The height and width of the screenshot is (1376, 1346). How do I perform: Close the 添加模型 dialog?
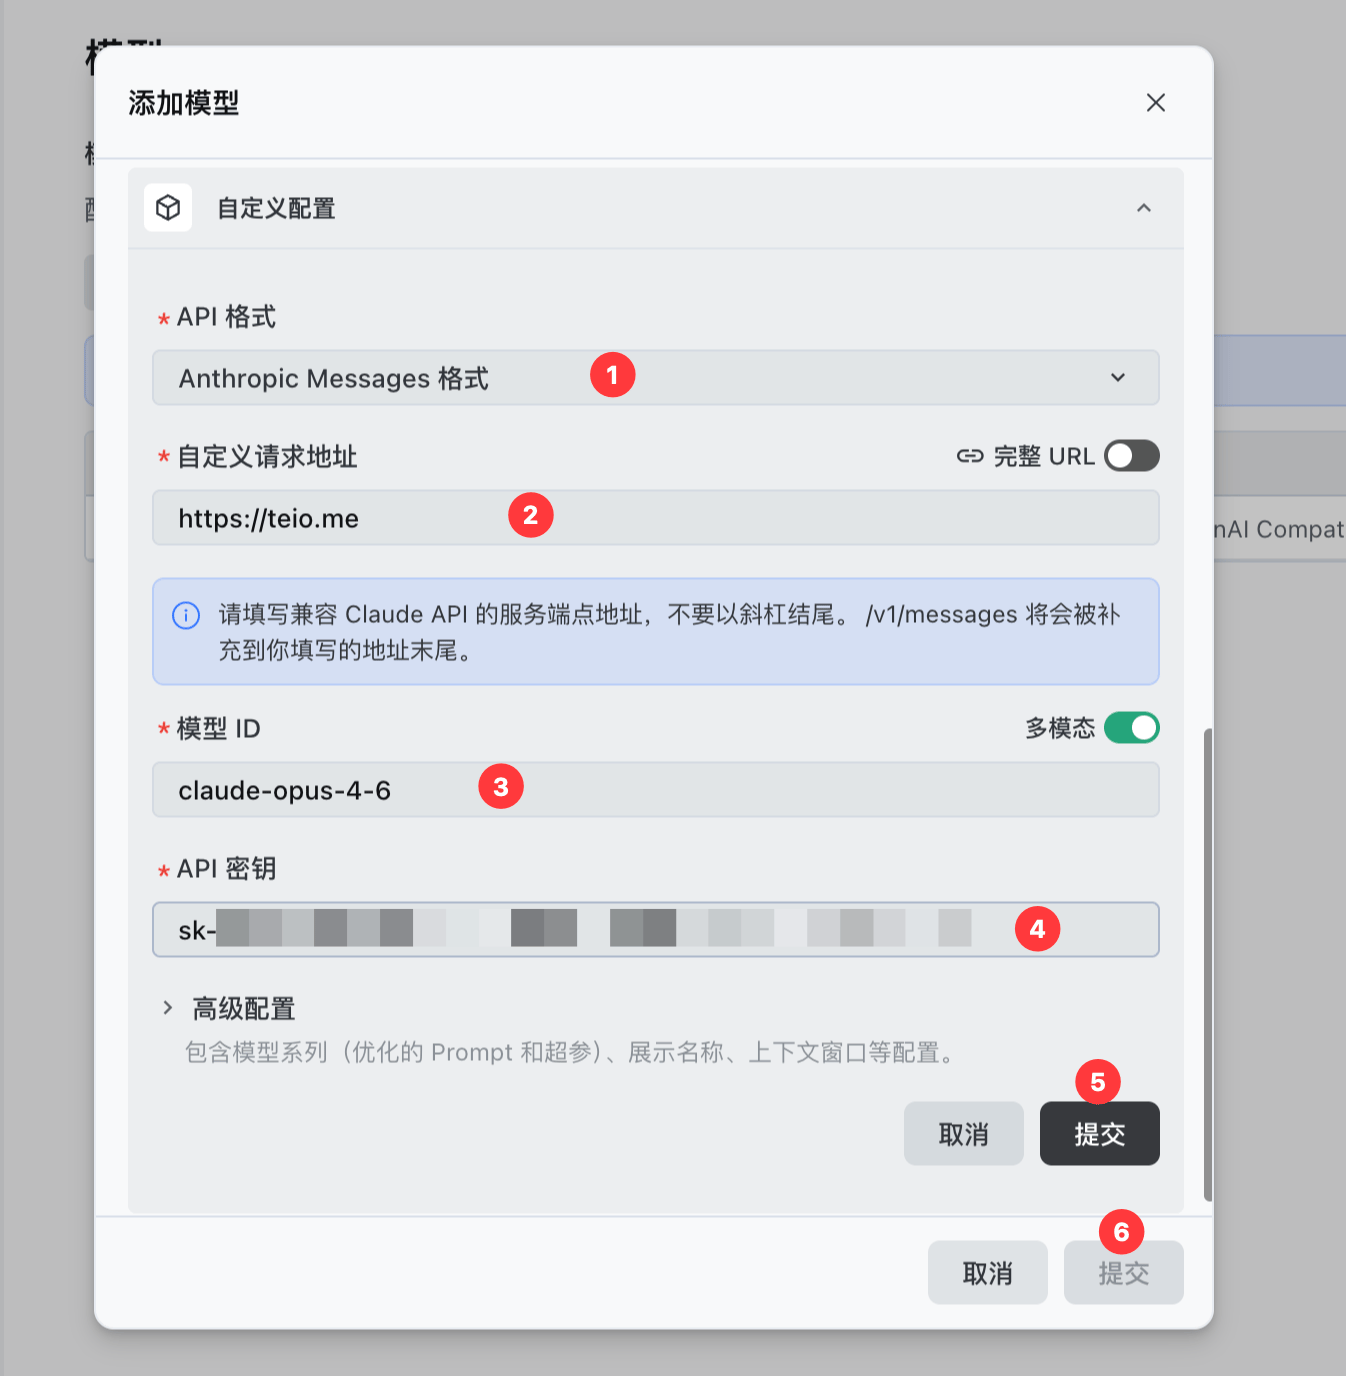click(x=1155, y=103)
